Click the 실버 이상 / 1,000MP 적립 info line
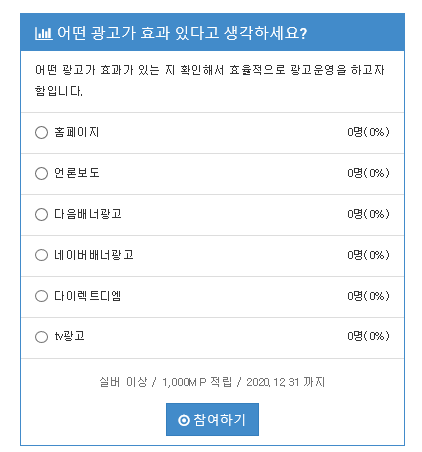This screenshot has width=422, height=452. click(x=212, y=382)
